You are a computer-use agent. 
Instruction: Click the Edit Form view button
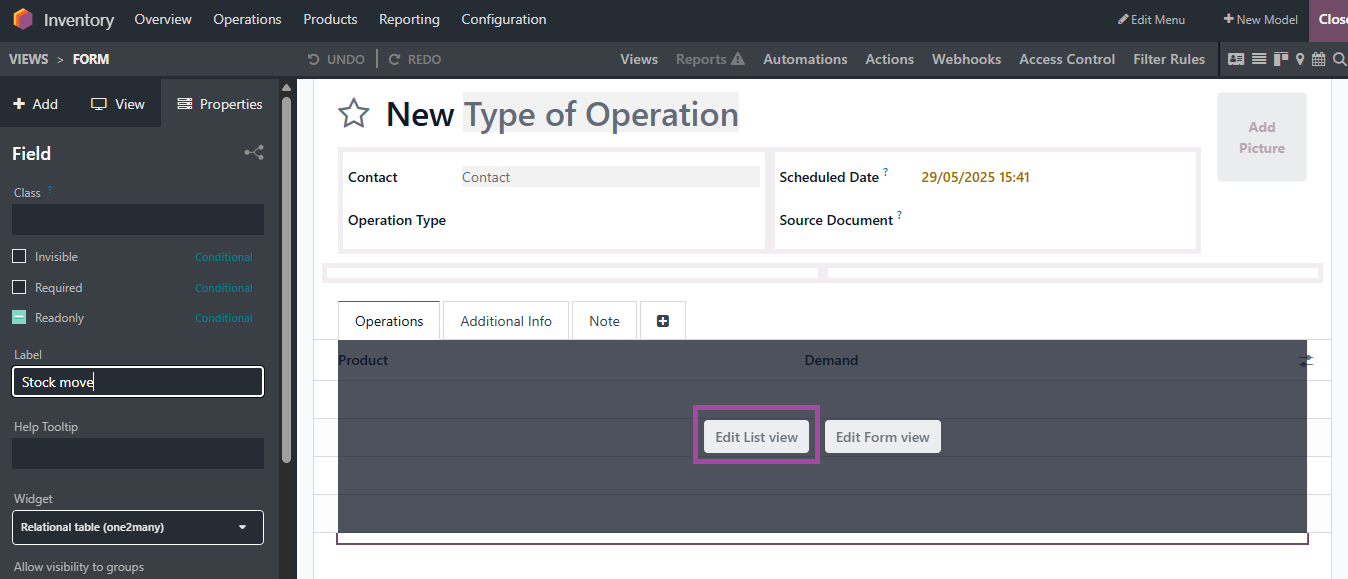(x=883, y=437)
